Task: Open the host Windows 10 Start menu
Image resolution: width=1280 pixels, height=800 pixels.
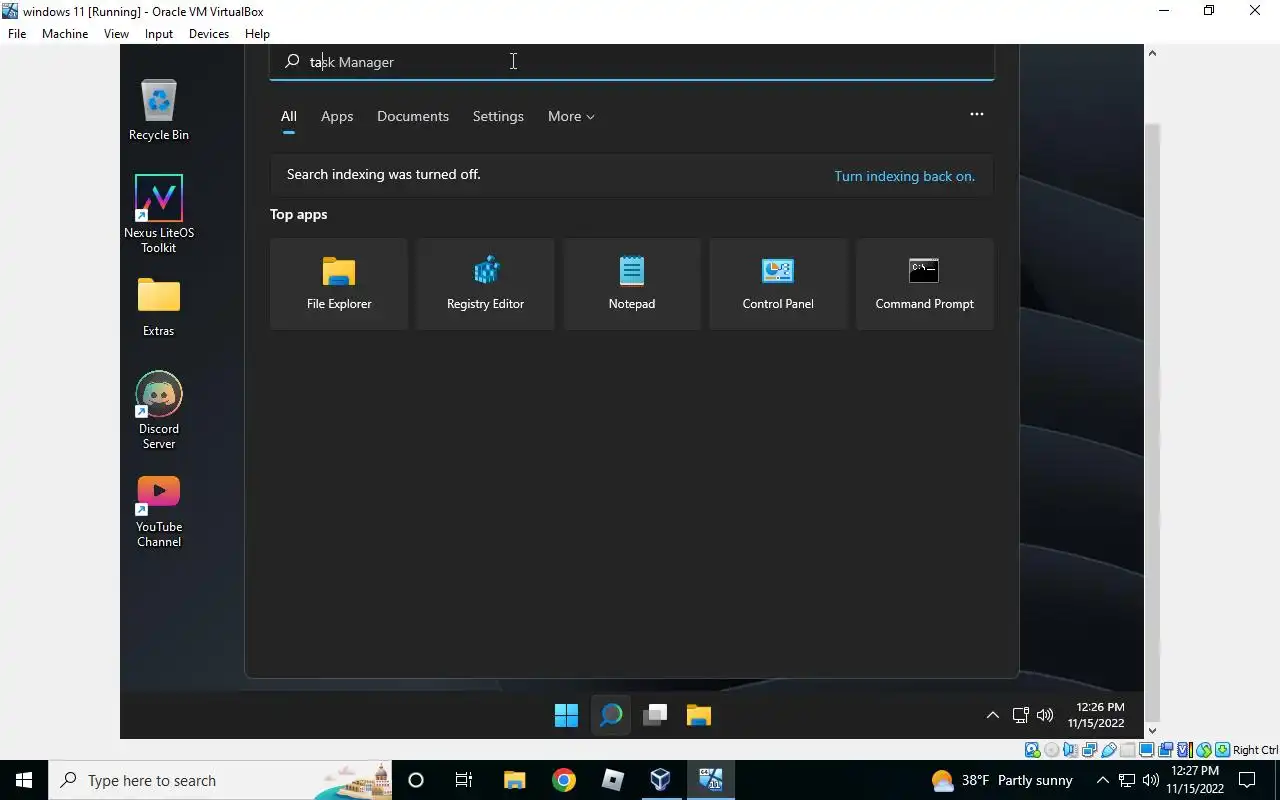Action: [24, 780]
